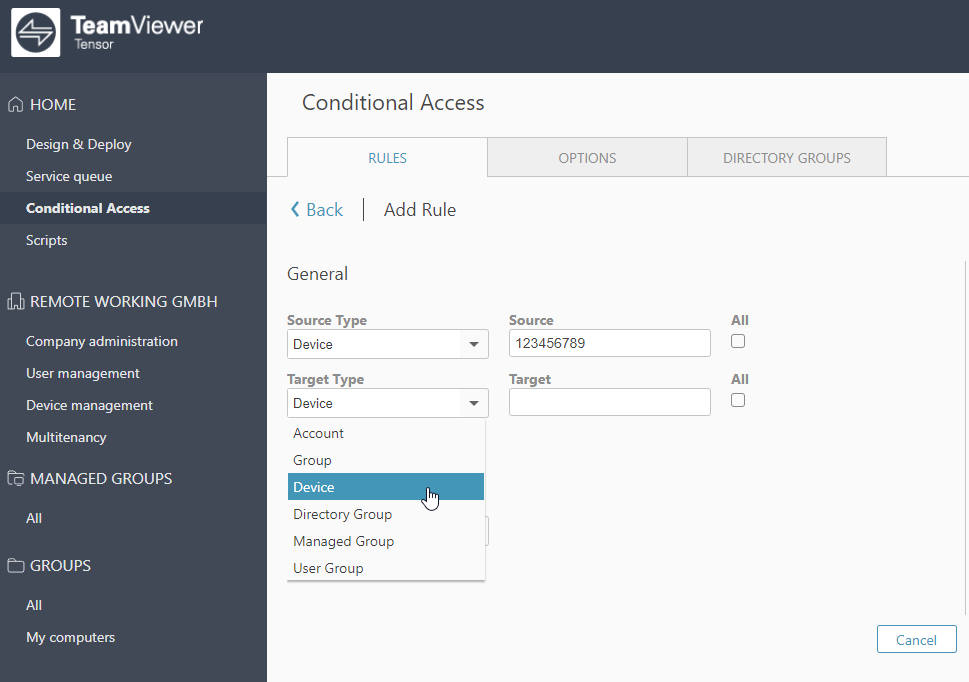Collapse the Target Type dropdown
The height and width of the screenshot is (682, 969).
[x=473, y=403]
